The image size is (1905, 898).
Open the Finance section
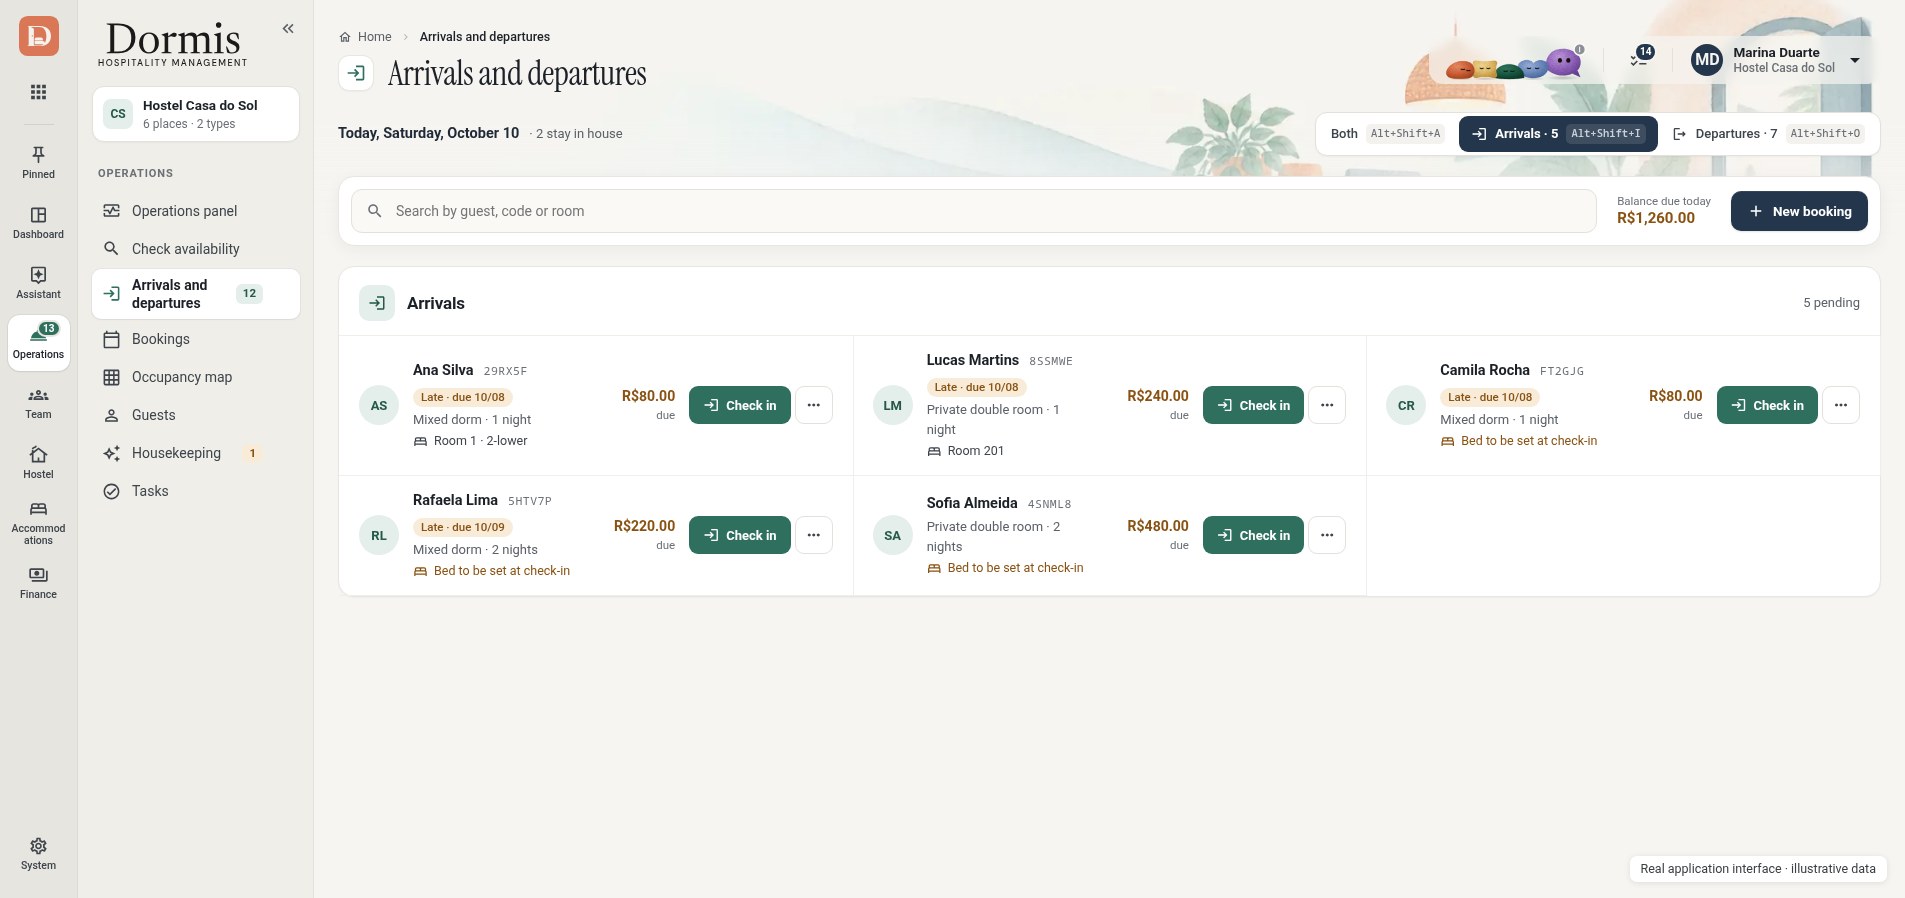coord(38,582)
